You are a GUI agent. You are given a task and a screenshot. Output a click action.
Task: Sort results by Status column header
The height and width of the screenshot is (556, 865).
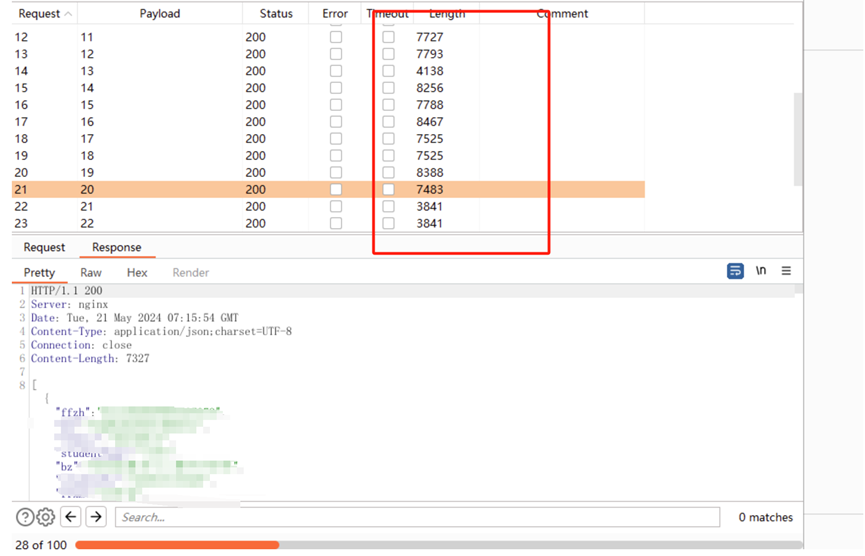click(276, 14)
